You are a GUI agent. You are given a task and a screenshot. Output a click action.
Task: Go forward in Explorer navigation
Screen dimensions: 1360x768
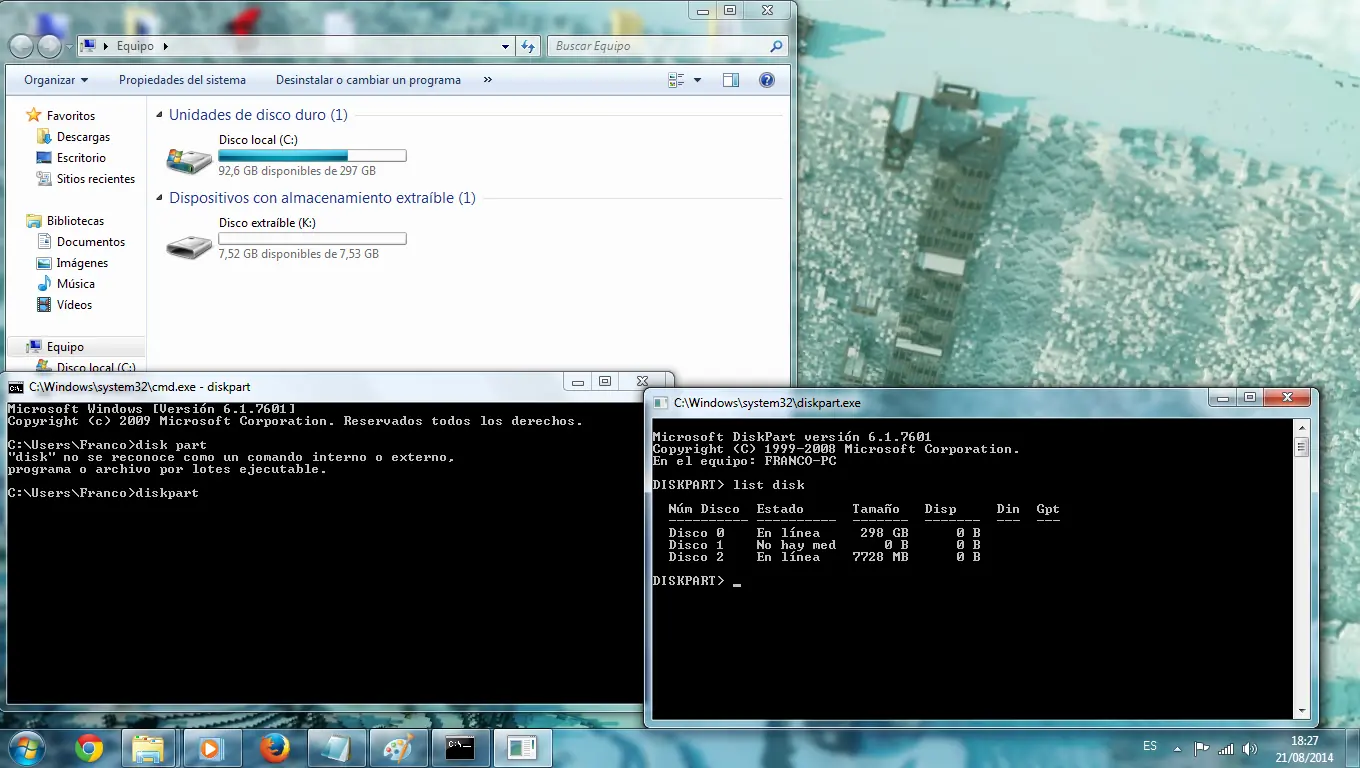coord(49,46)
